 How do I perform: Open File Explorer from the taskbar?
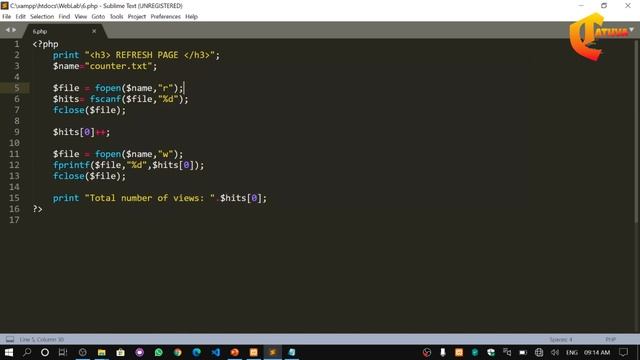click(x=102, y=352)
